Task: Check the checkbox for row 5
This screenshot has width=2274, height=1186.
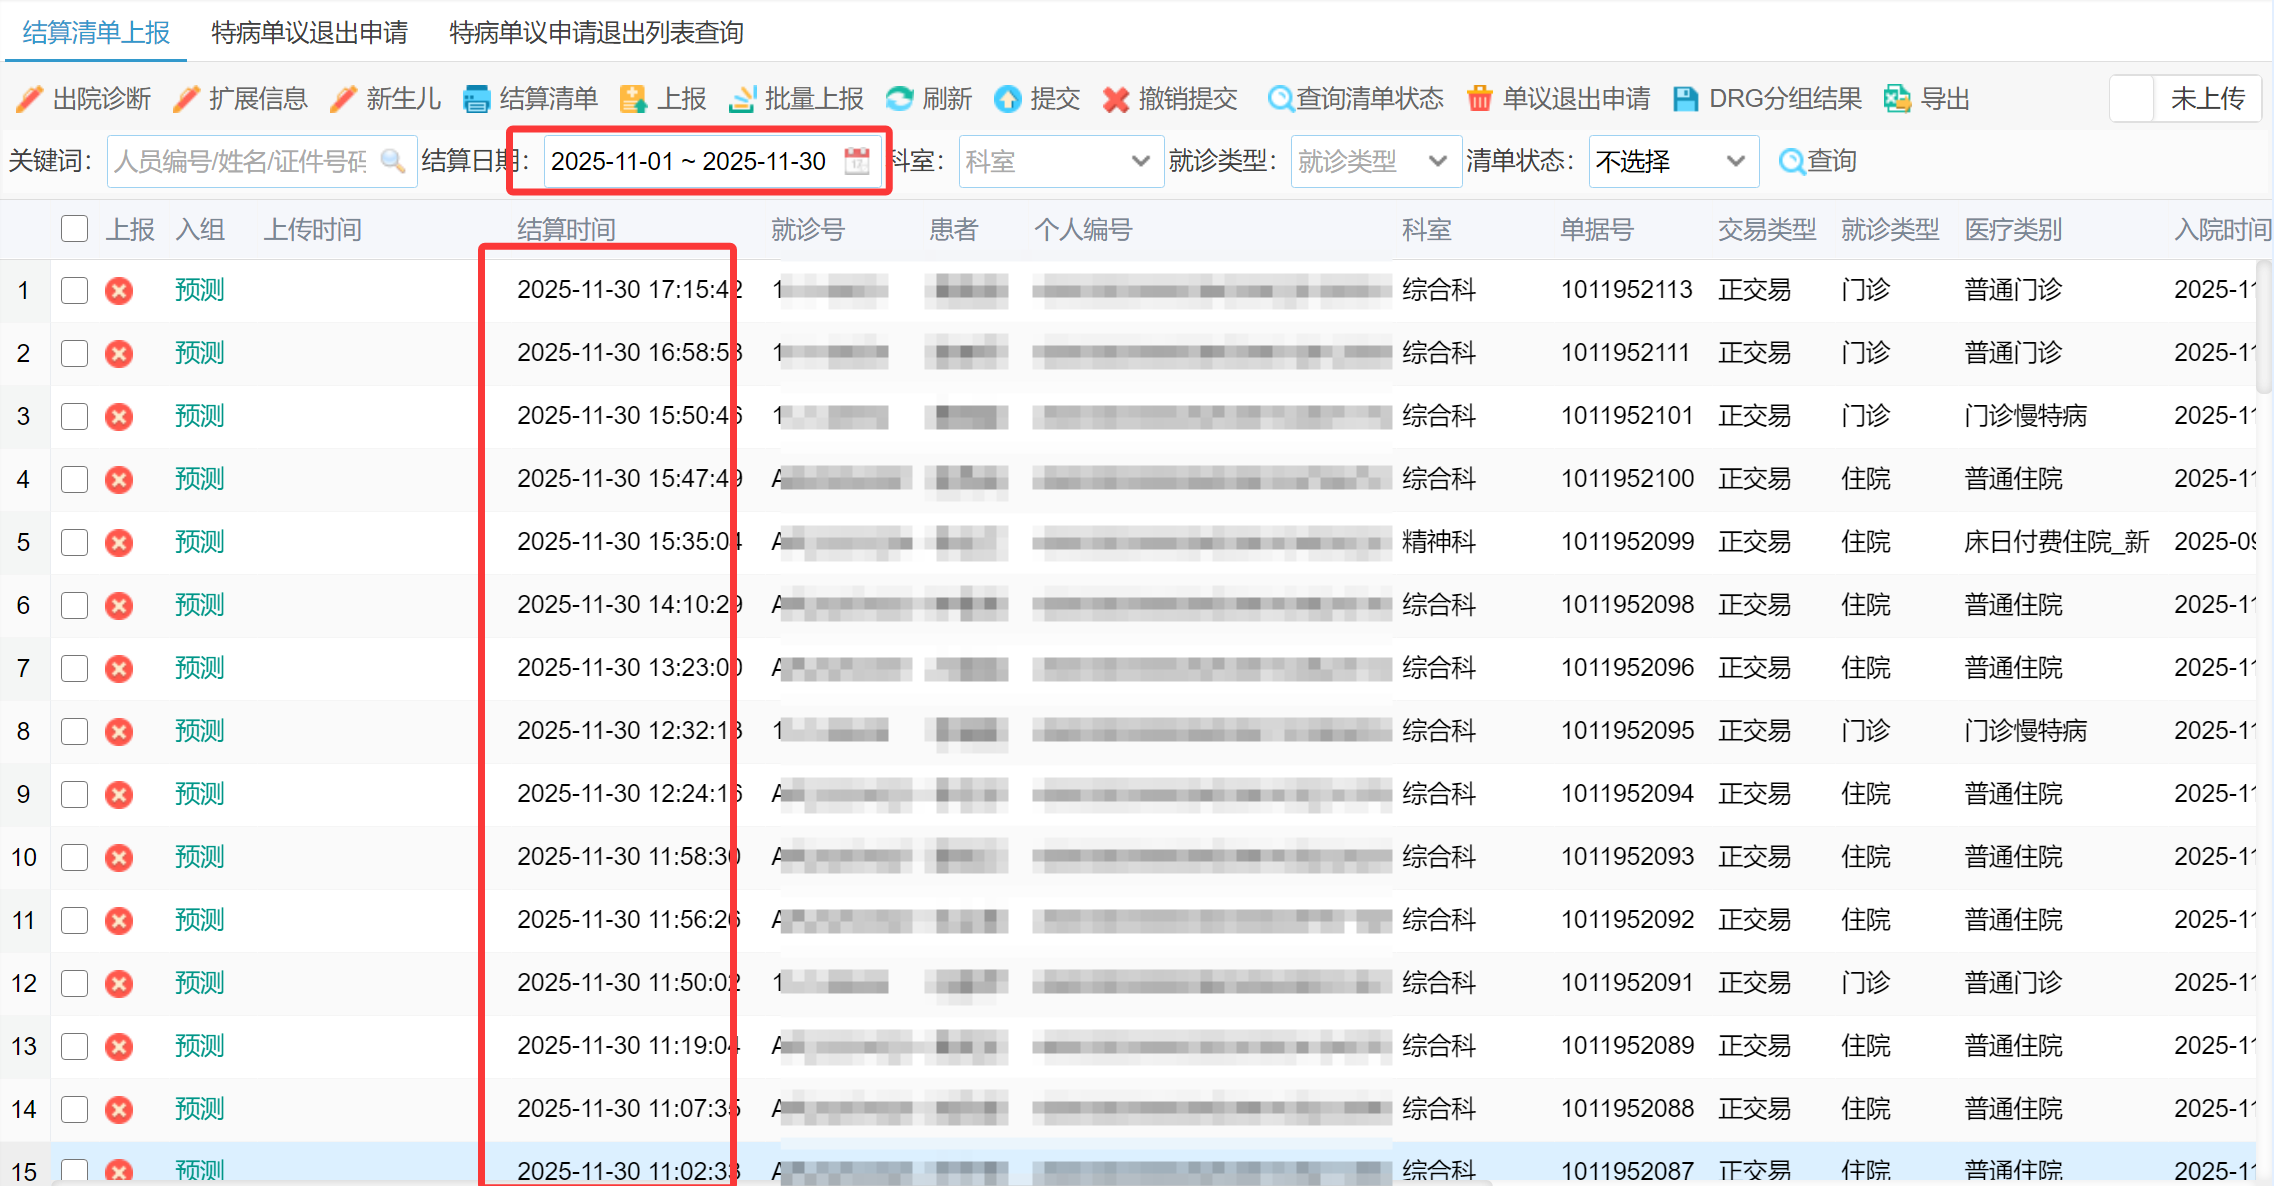Action: (74, 542)
